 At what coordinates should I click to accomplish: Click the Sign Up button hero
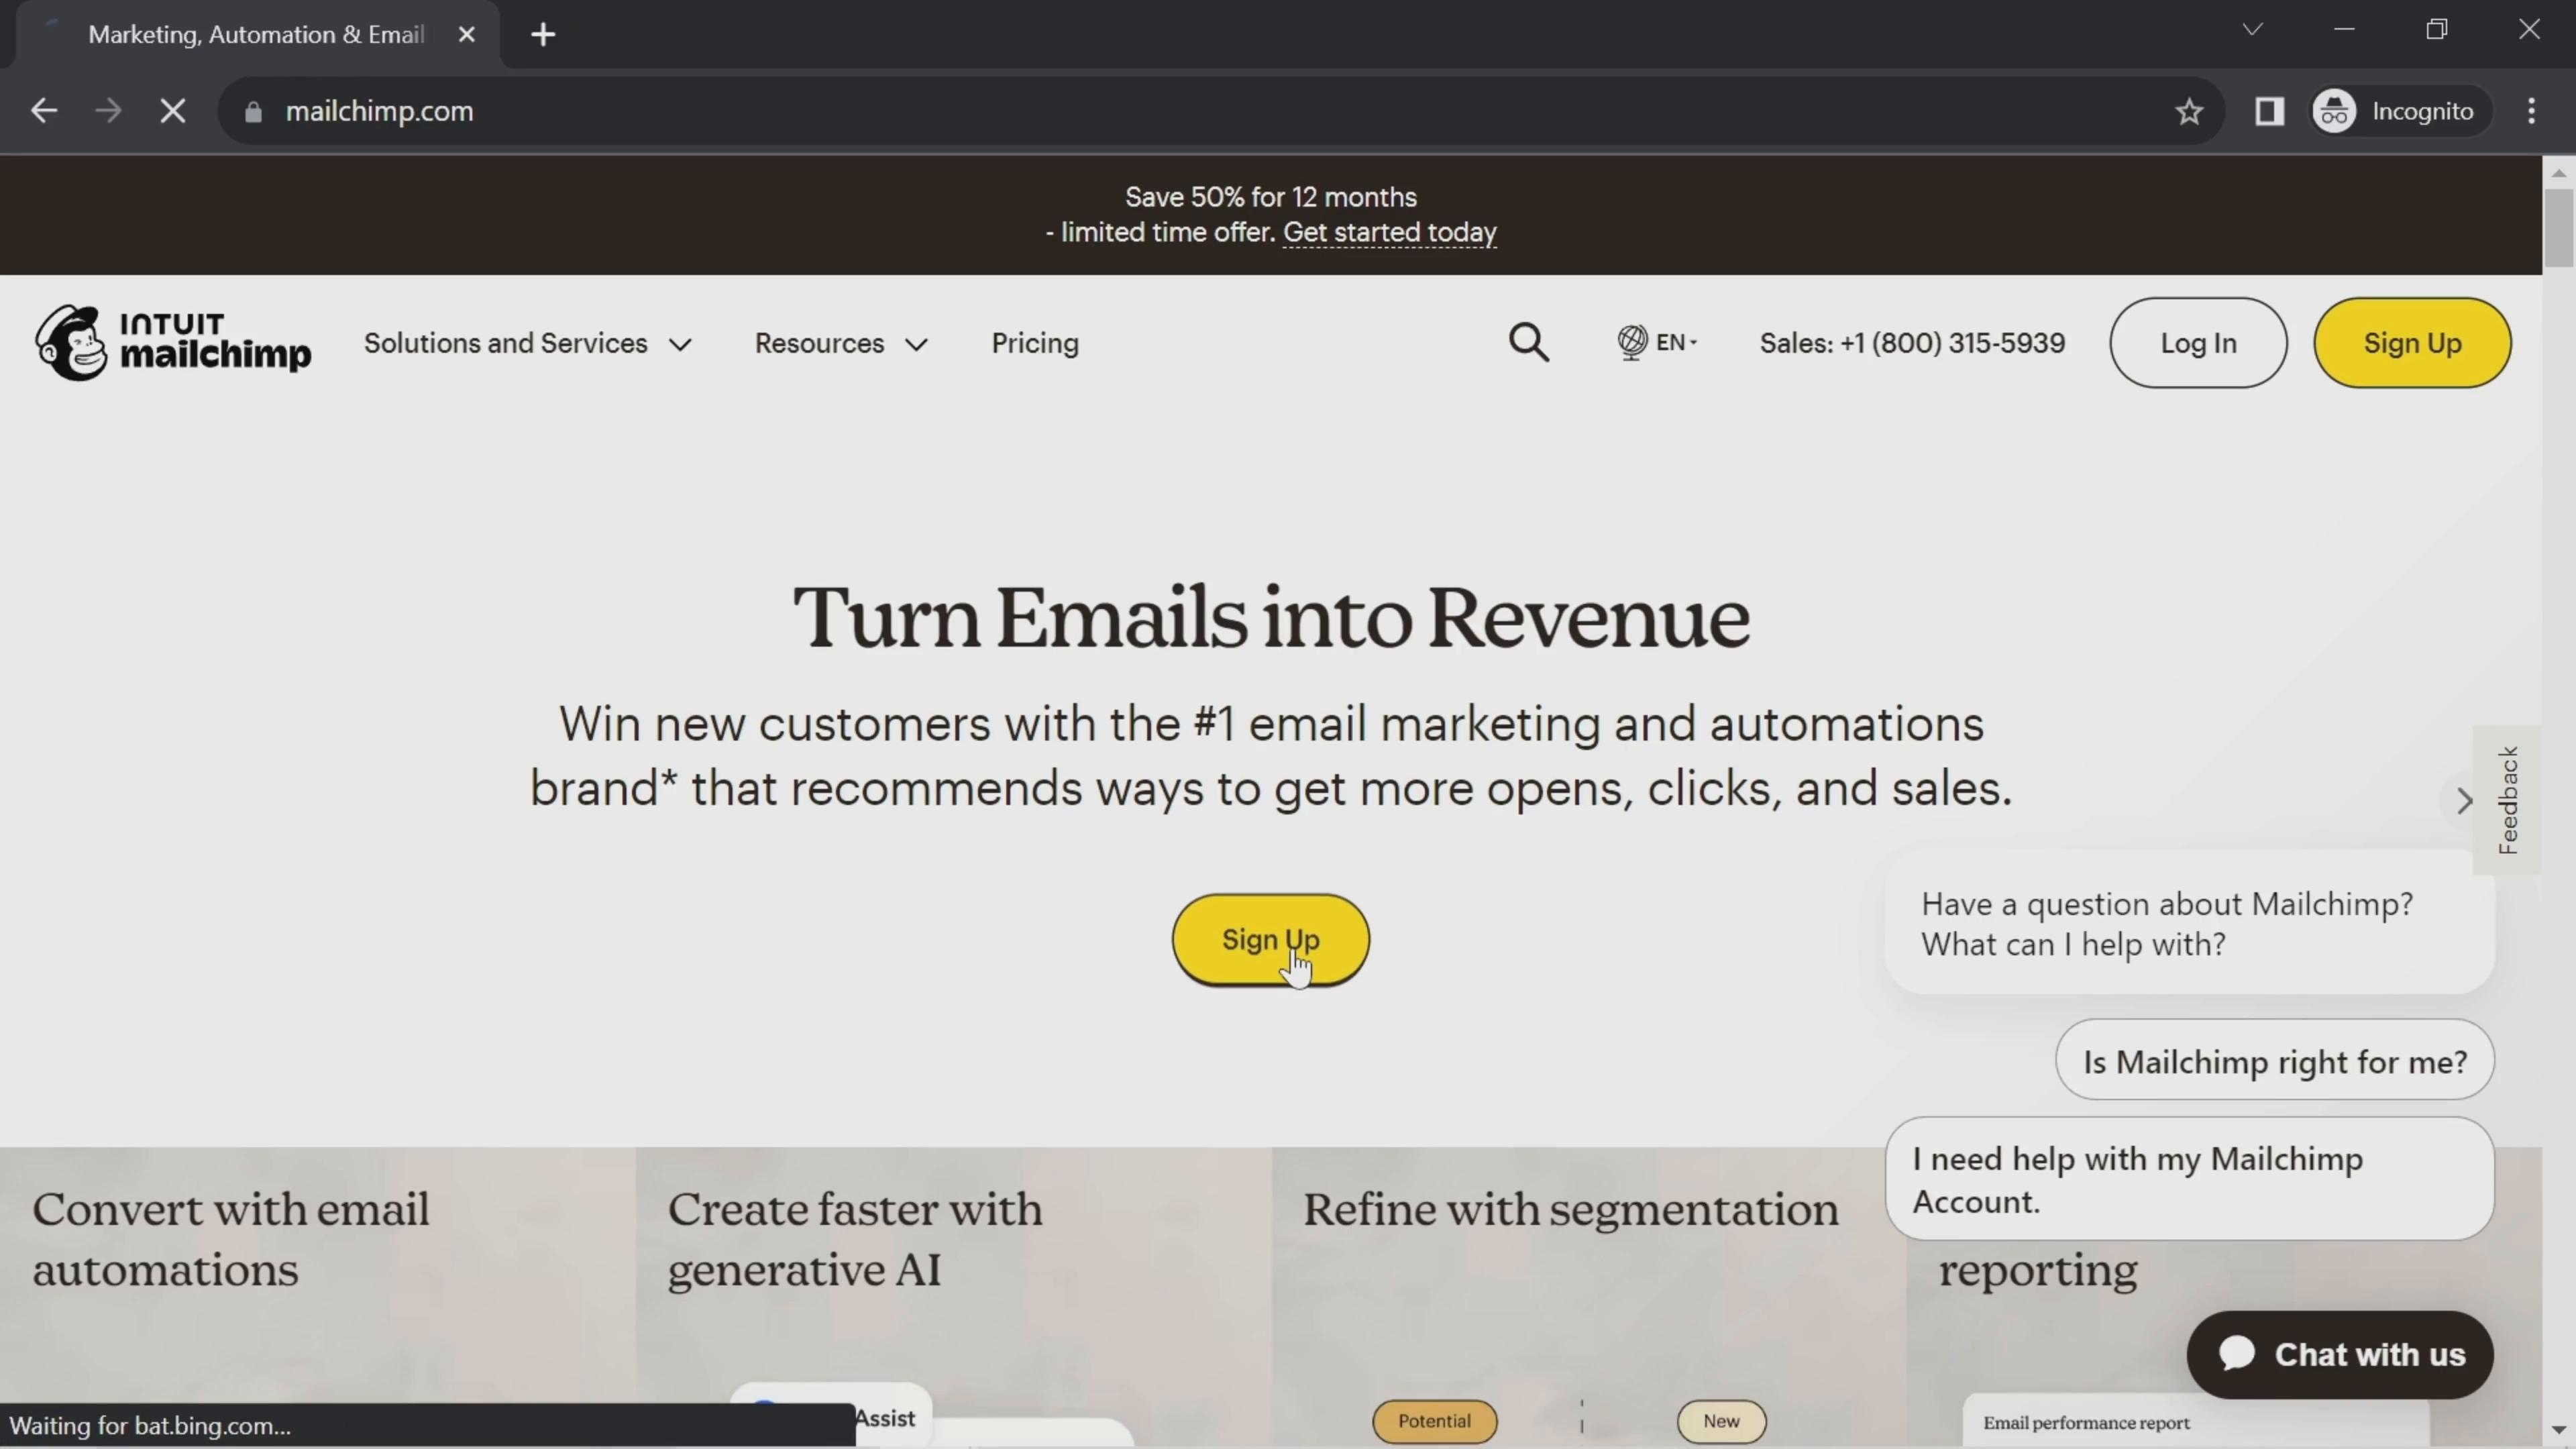pos(1271,939)
